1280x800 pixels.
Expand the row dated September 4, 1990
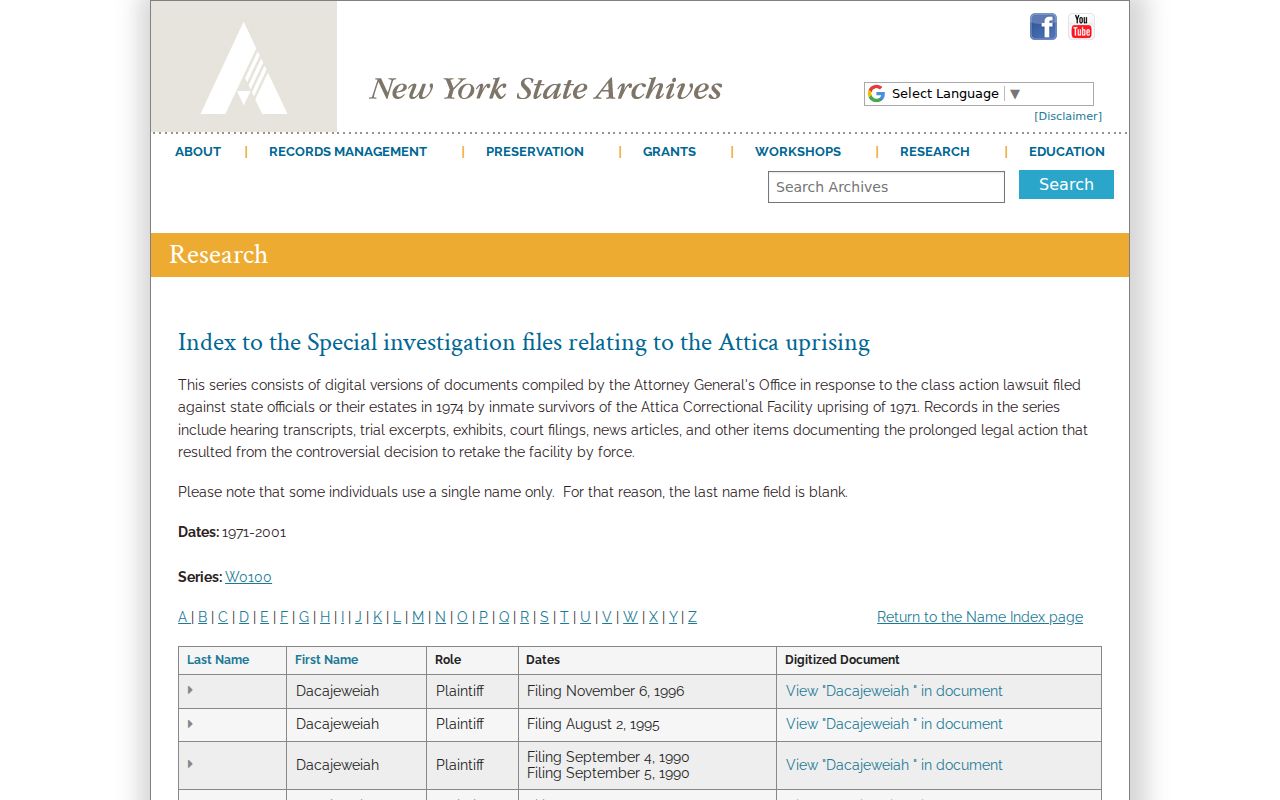tap(190, 764)
